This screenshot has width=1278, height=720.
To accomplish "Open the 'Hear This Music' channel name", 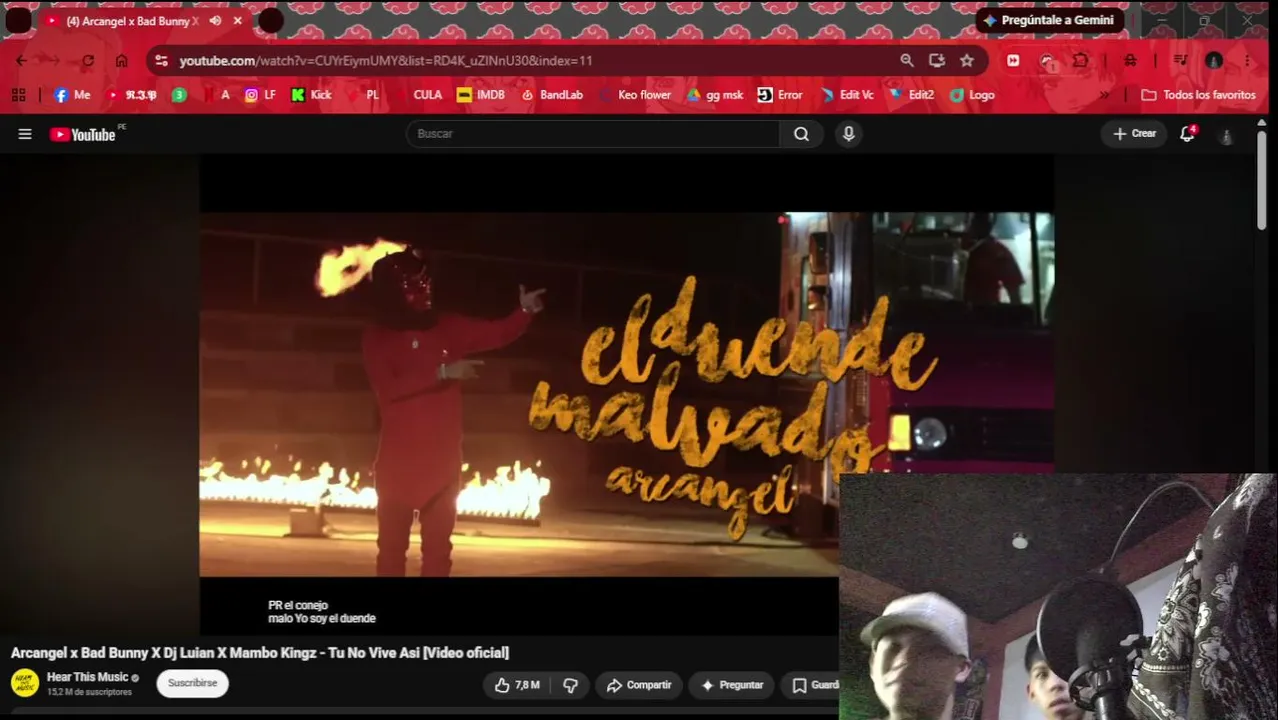I will pos(87,677).
